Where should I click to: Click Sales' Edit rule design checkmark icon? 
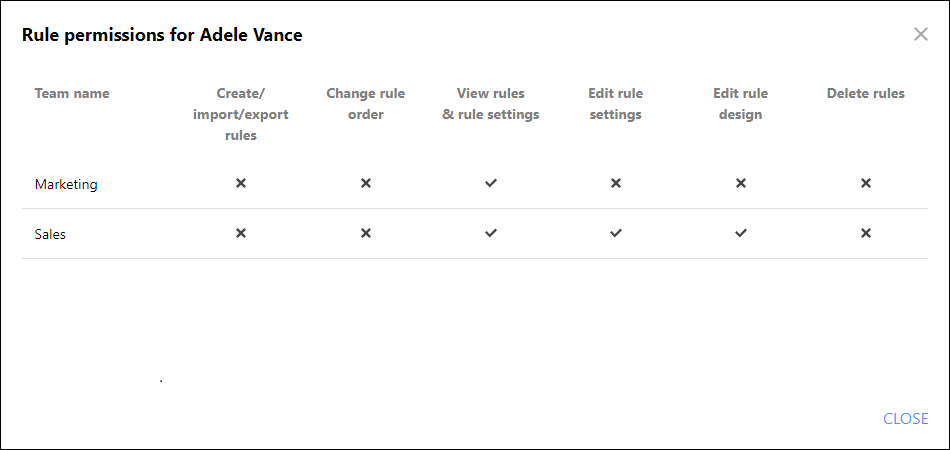pyautogui.click(x=740, y=233)
